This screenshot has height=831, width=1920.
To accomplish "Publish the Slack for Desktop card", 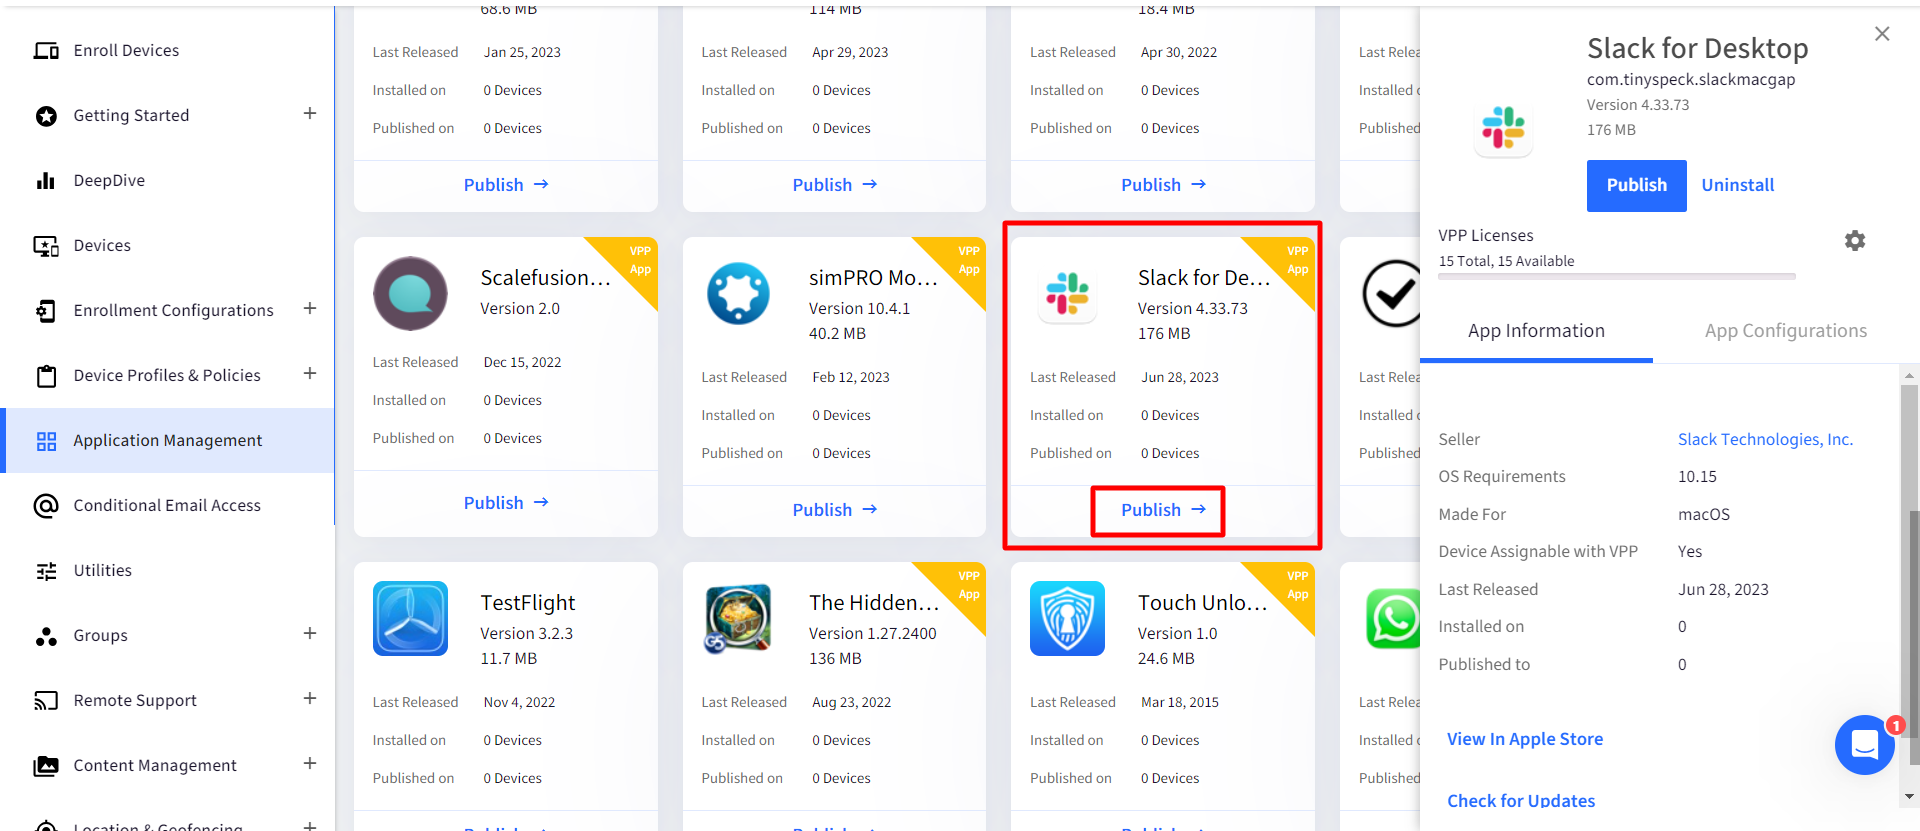I will (1163, 510).
